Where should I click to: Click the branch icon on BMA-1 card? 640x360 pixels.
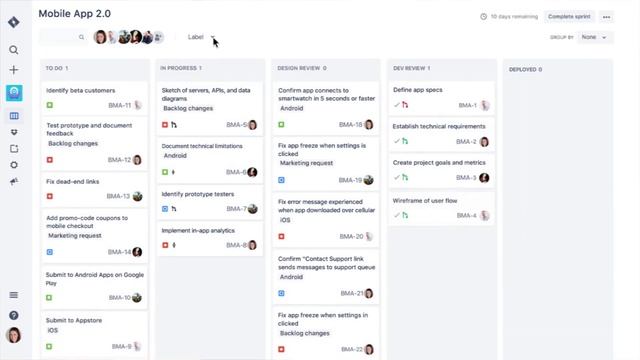click(x=405, y=105)
